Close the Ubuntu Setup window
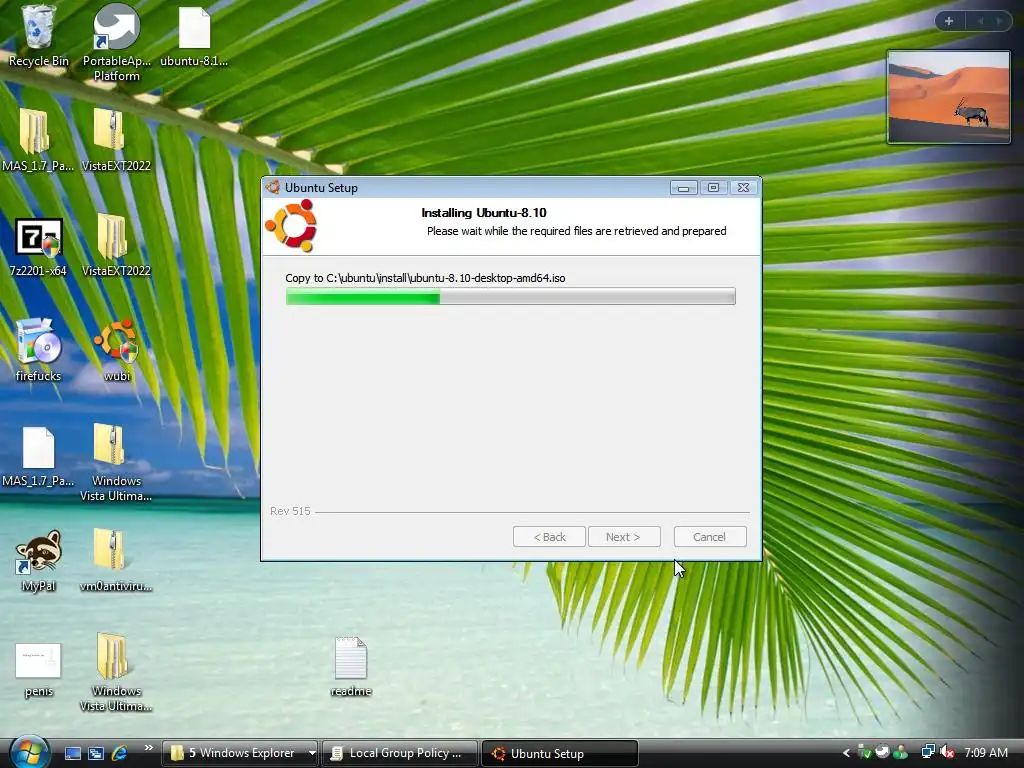The height and width of the screenshot is (768, 1024). pos(743,188)
